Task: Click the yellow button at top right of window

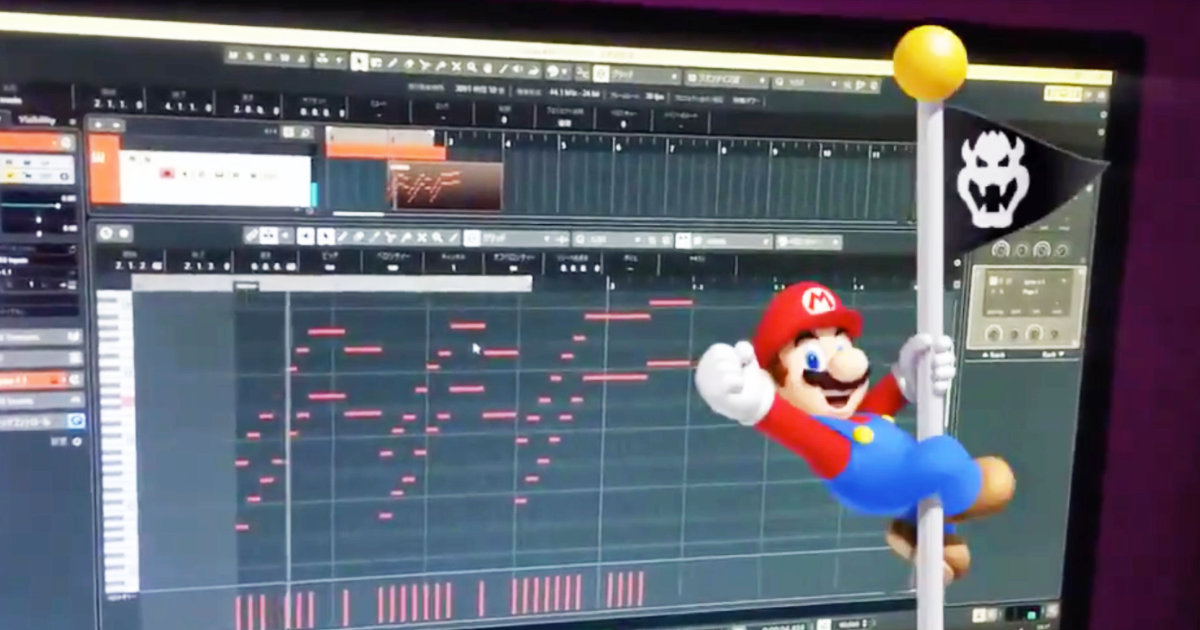Action: point(1061,93)
